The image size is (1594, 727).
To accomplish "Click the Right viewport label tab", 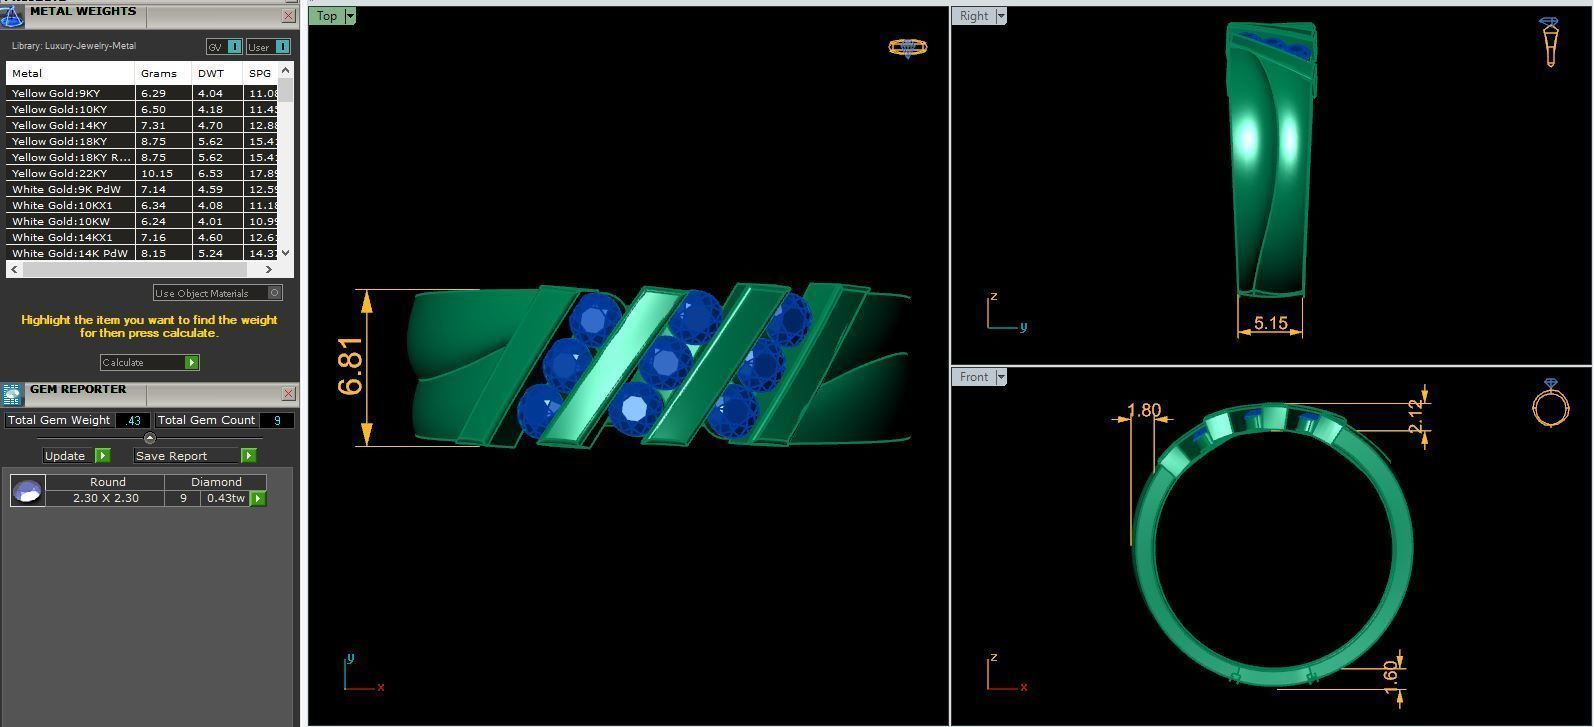I will click(974, 16).
